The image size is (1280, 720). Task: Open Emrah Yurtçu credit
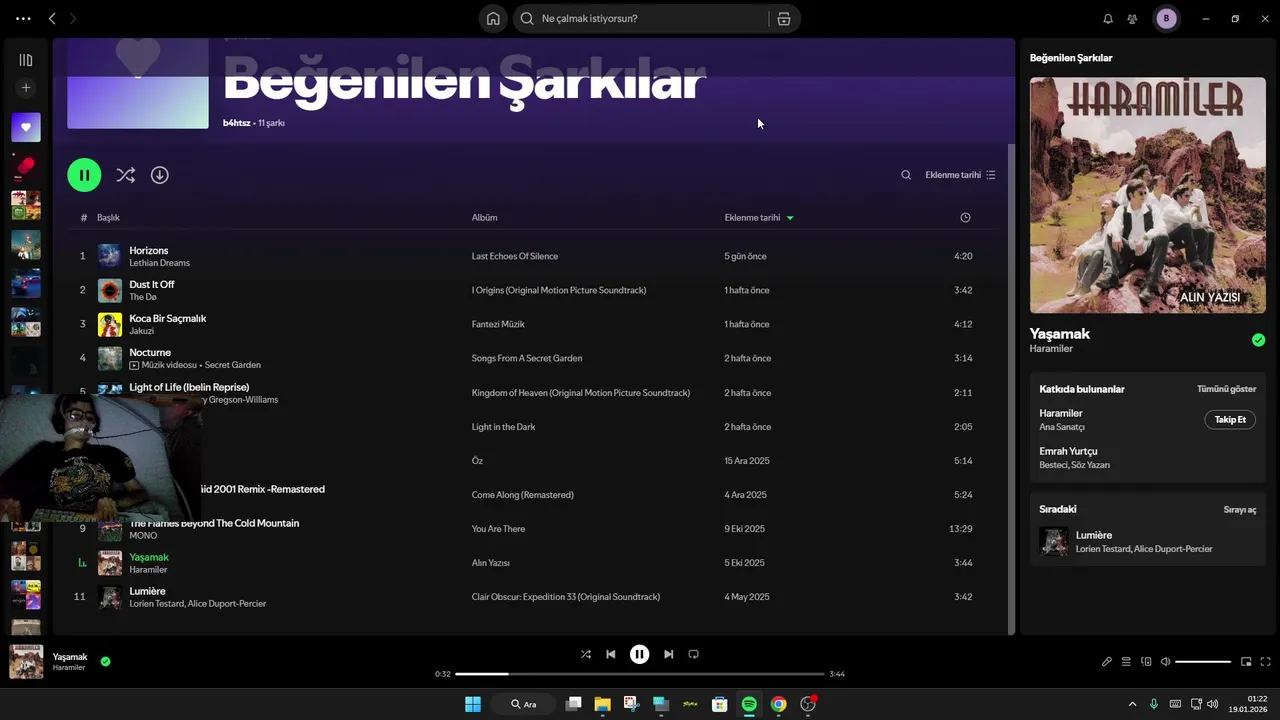click(x=1068, y=451)
